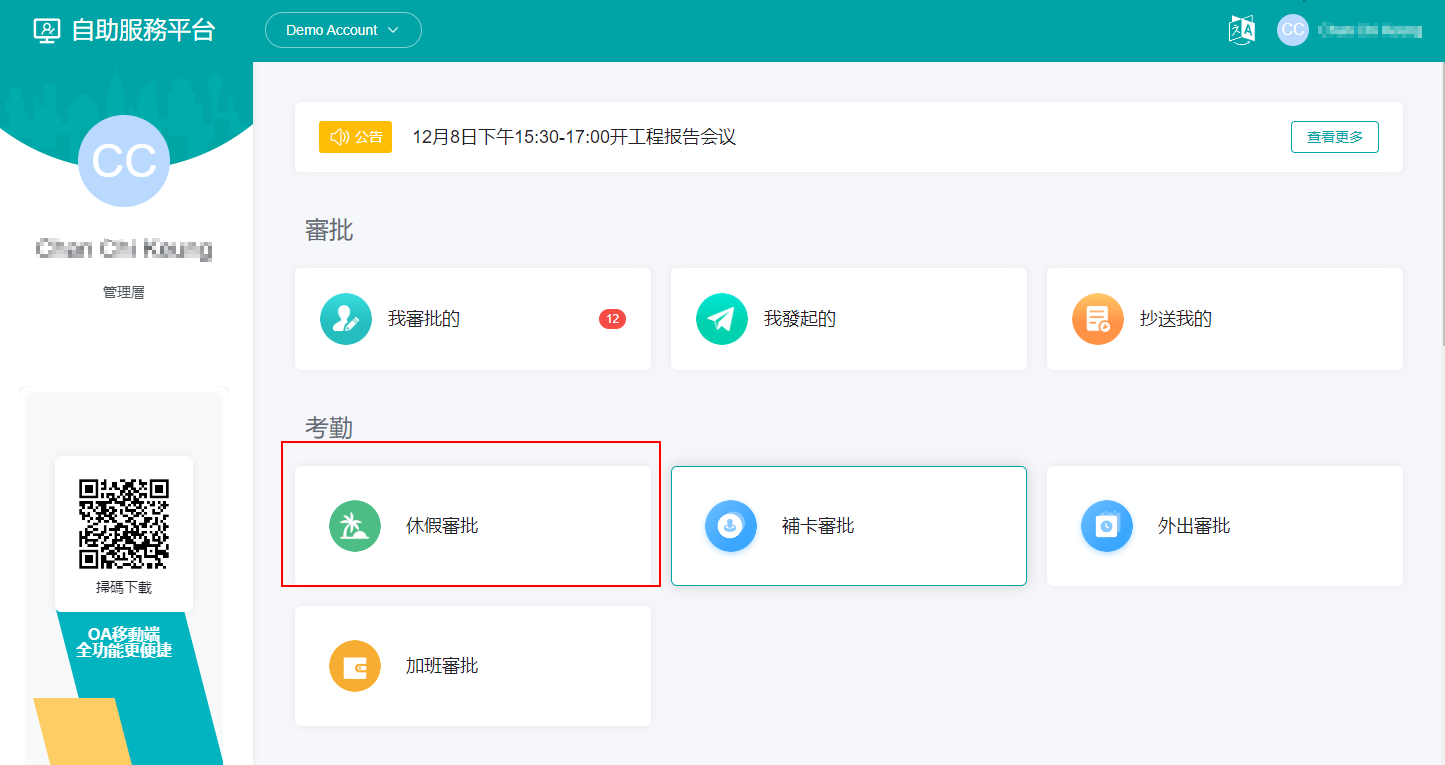Click the profile name under the avatar
The image size is (1445, 765).
pos(124,249)
